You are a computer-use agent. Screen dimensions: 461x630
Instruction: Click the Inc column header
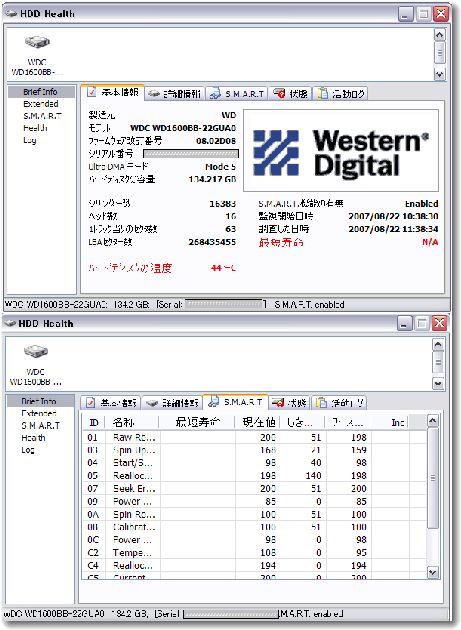click(x=389, y=422)
